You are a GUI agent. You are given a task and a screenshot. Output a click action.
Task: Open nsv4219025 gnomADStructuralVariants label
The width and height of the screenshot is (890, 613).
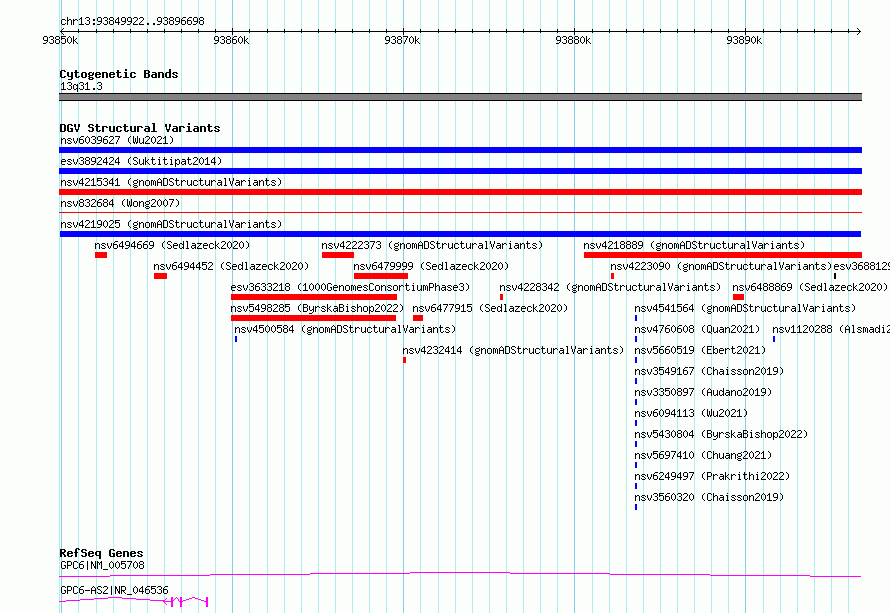coord(171,224)
